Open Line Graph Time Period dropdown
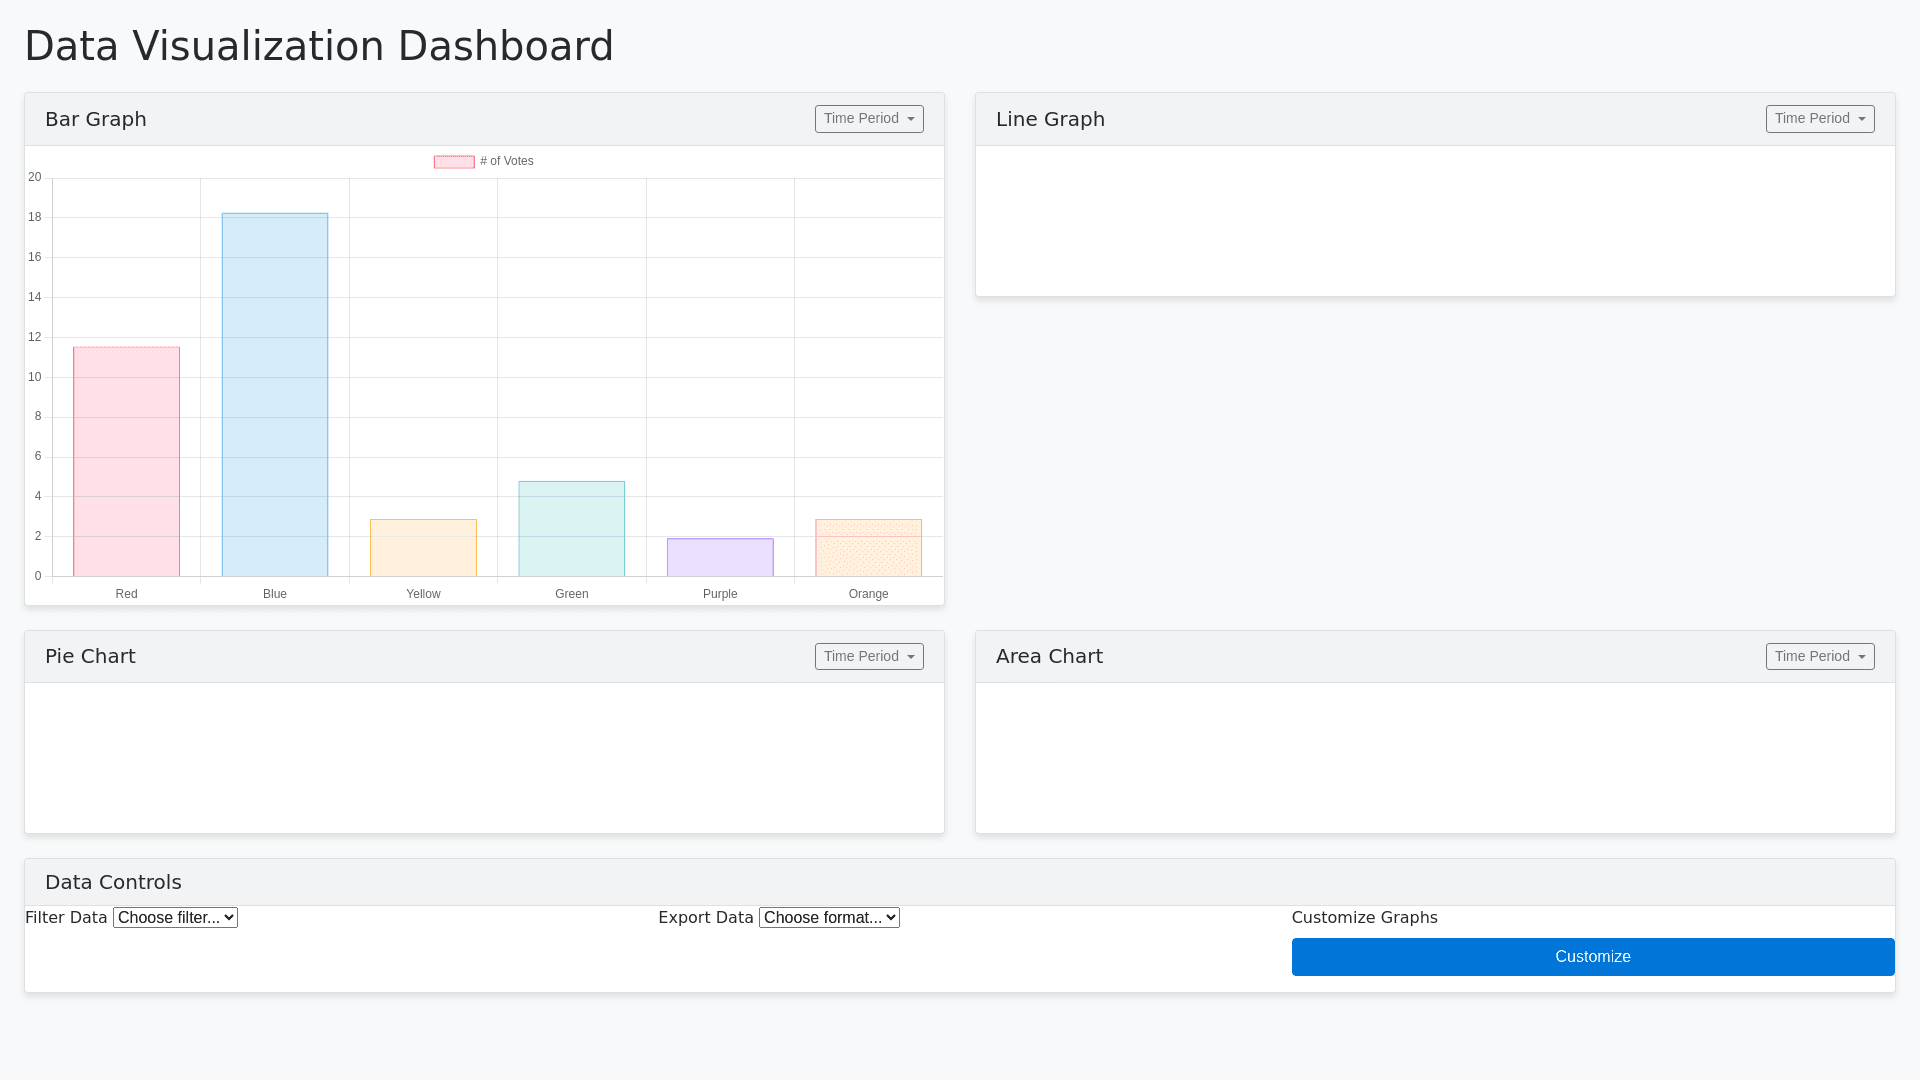 [x=1819, y=119]
